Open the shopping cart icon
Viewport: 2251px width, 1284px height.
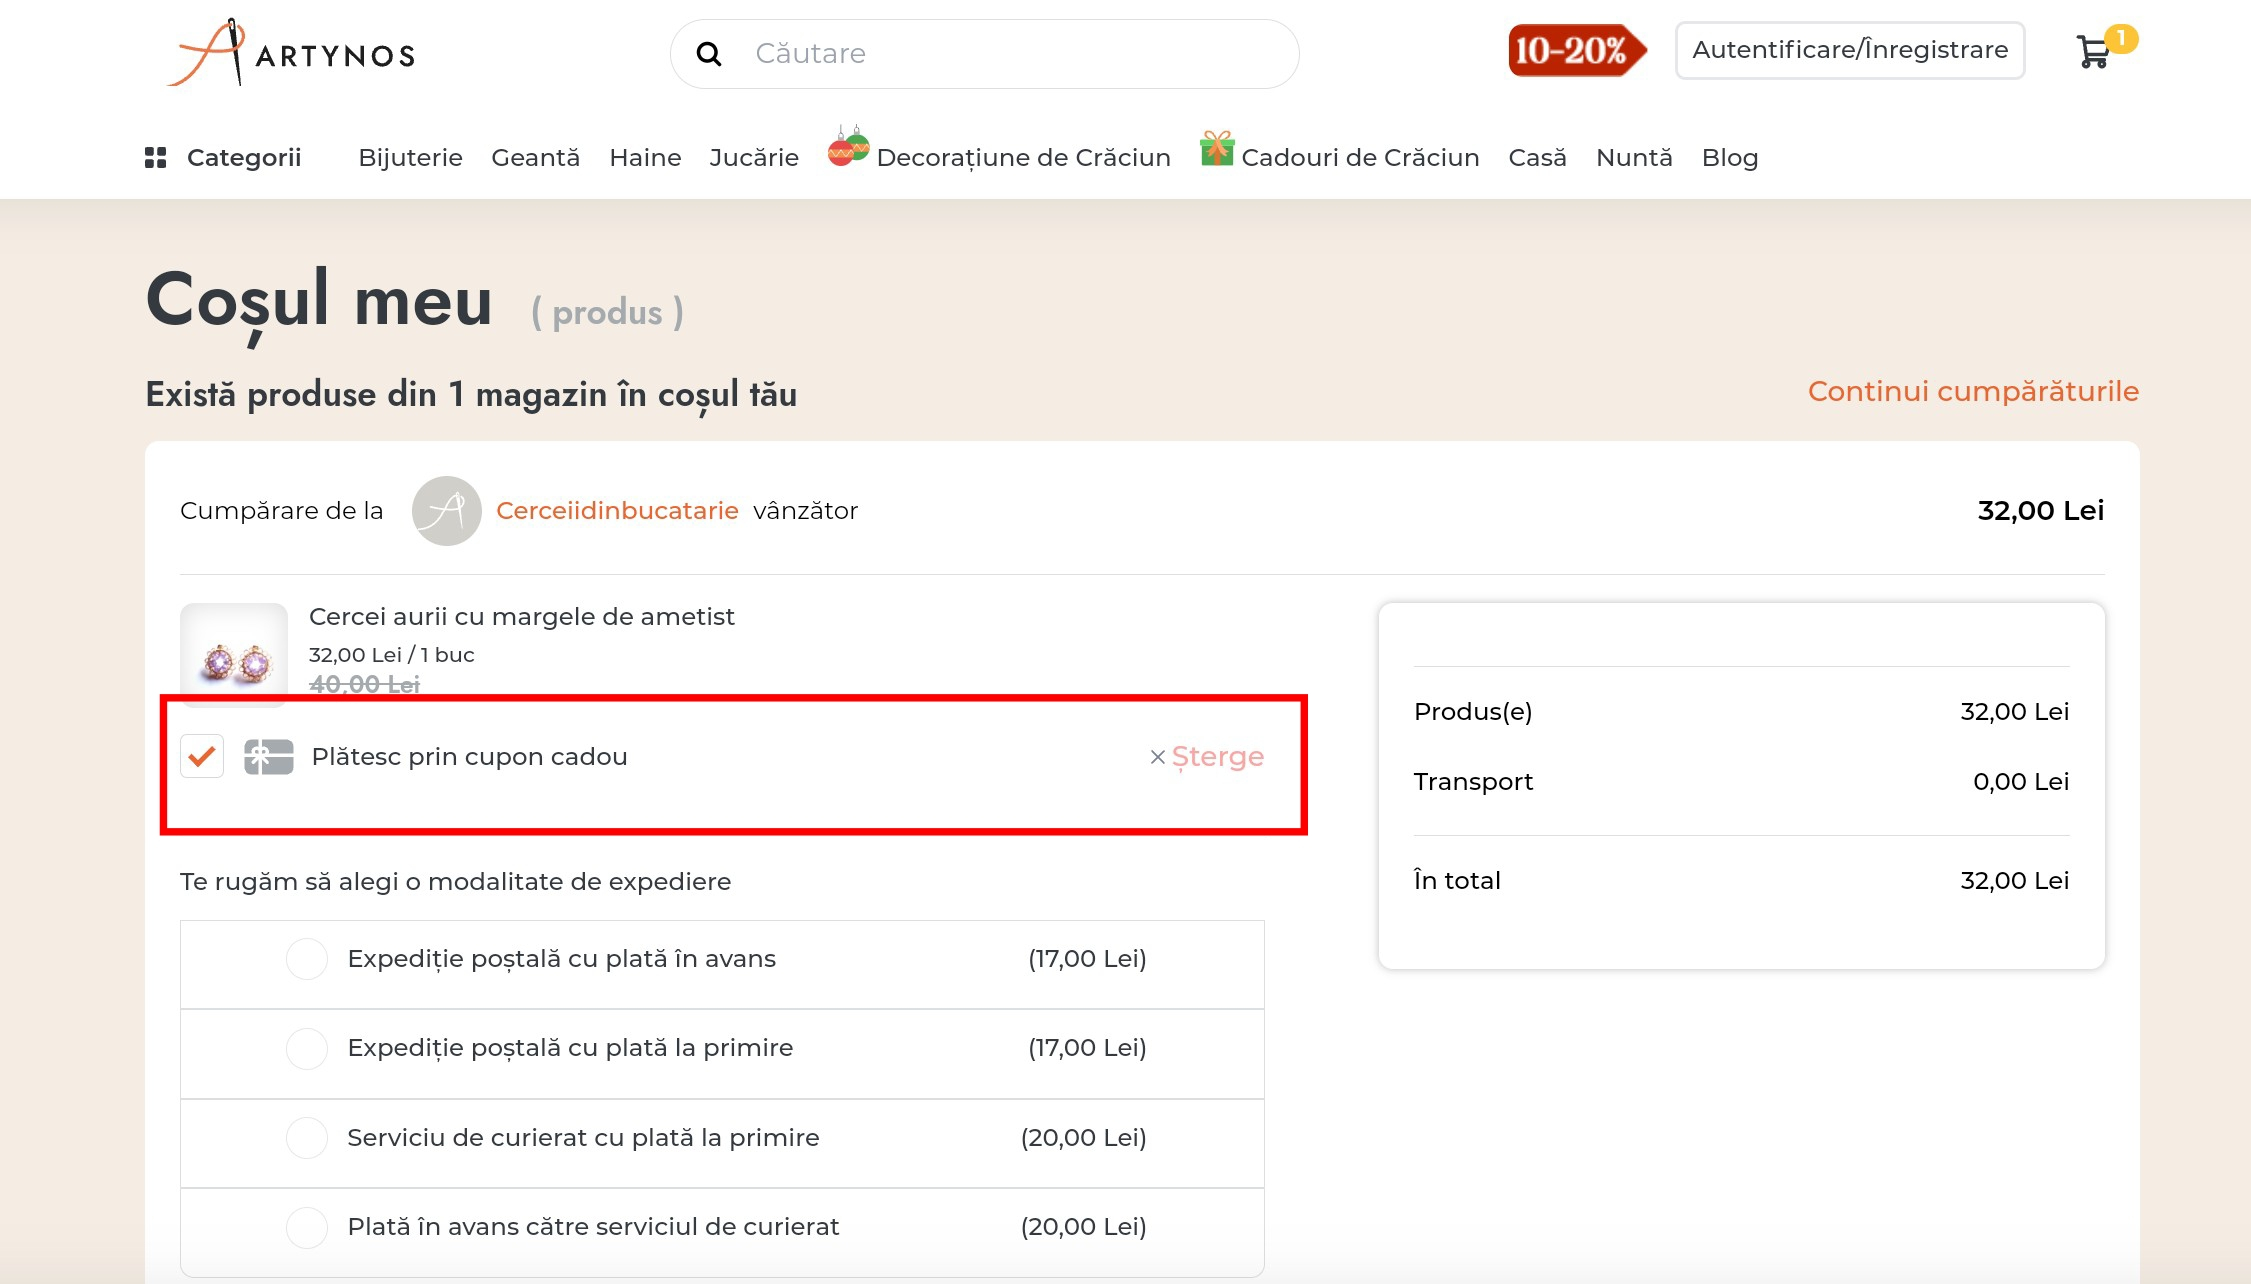pos(2093,52)
